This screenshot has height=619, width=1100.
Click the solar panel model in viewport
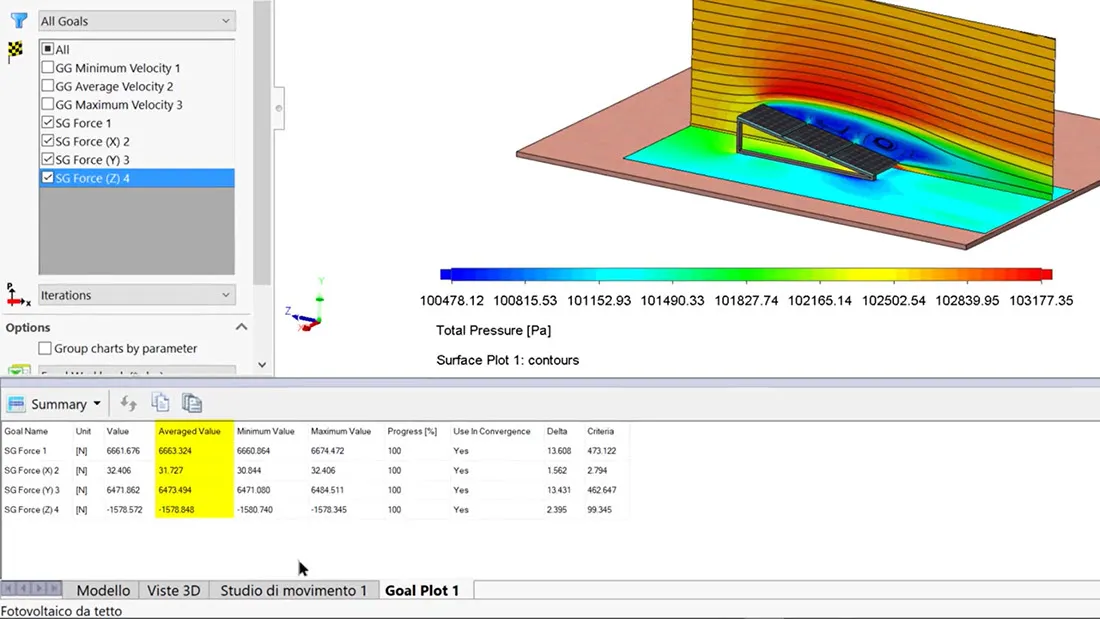tap(817, 140)
